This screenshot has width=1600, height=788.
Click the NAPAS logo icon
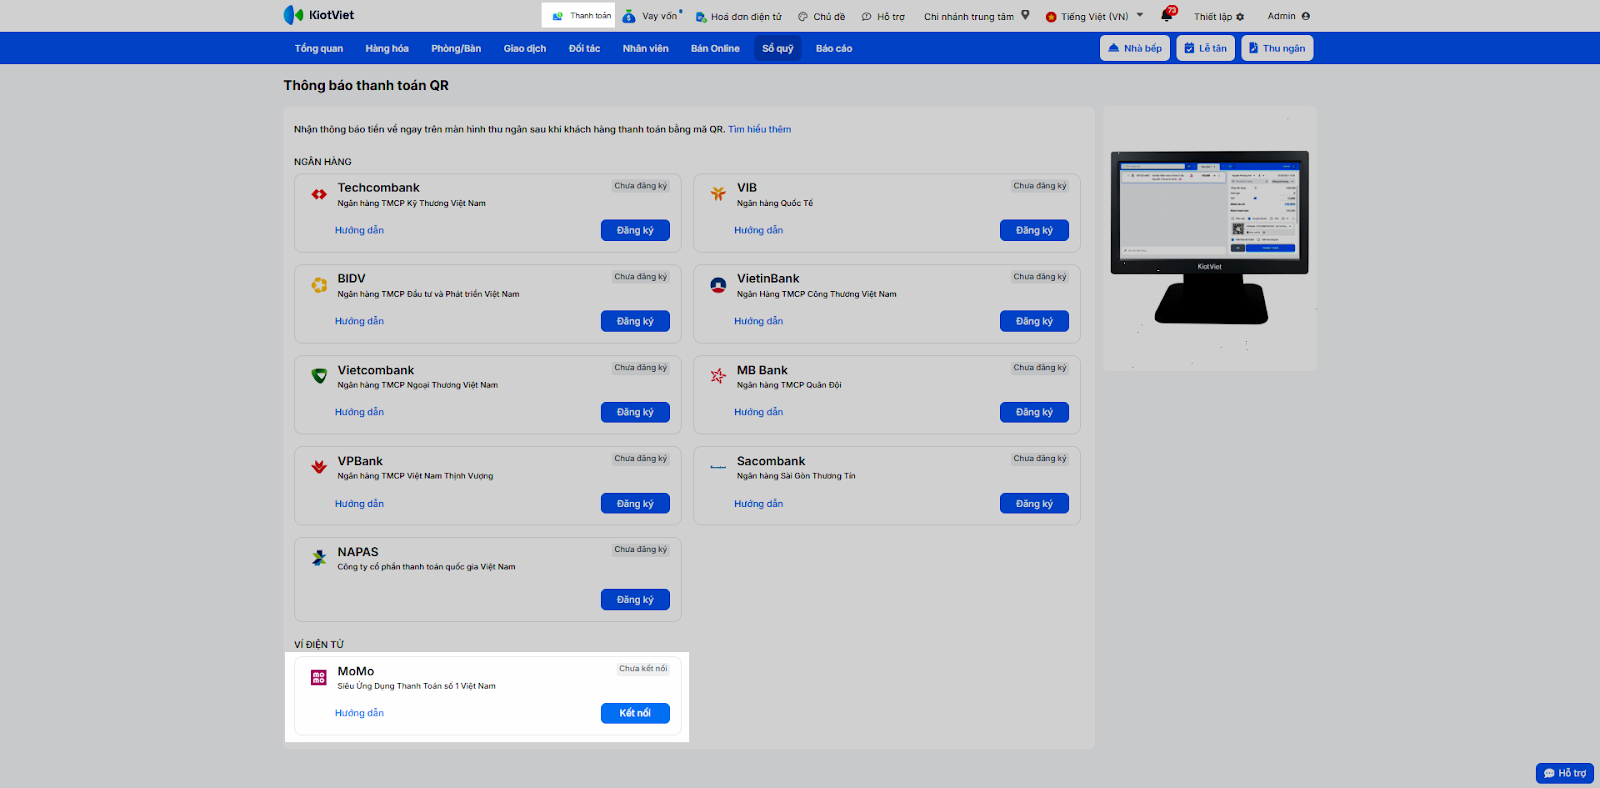coord(319,558)
